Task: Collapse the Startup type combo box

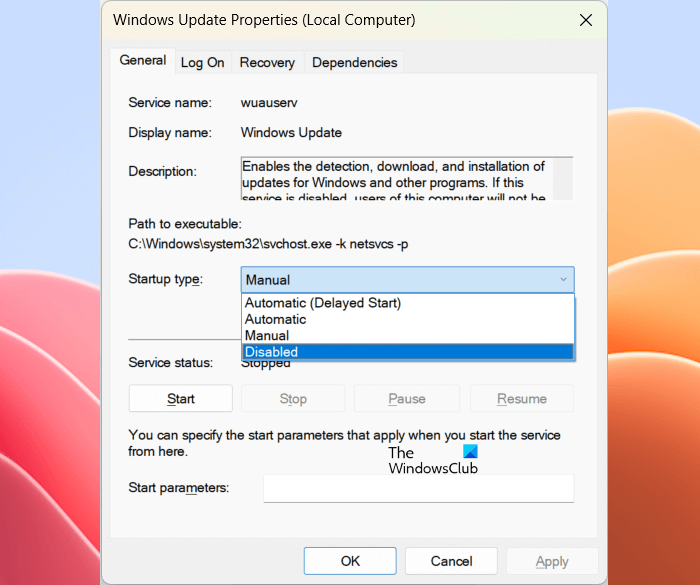Action: tap(407, 280)
